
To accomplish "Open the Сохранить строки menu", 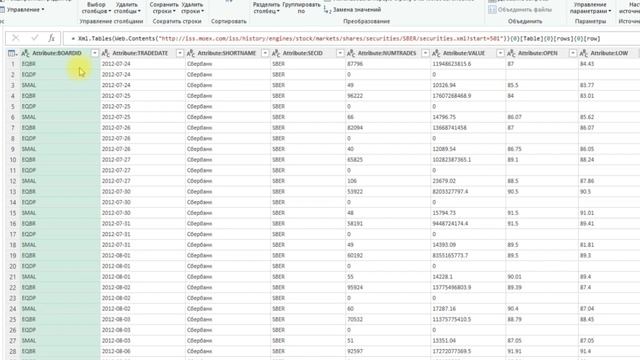I will (163, 8).
